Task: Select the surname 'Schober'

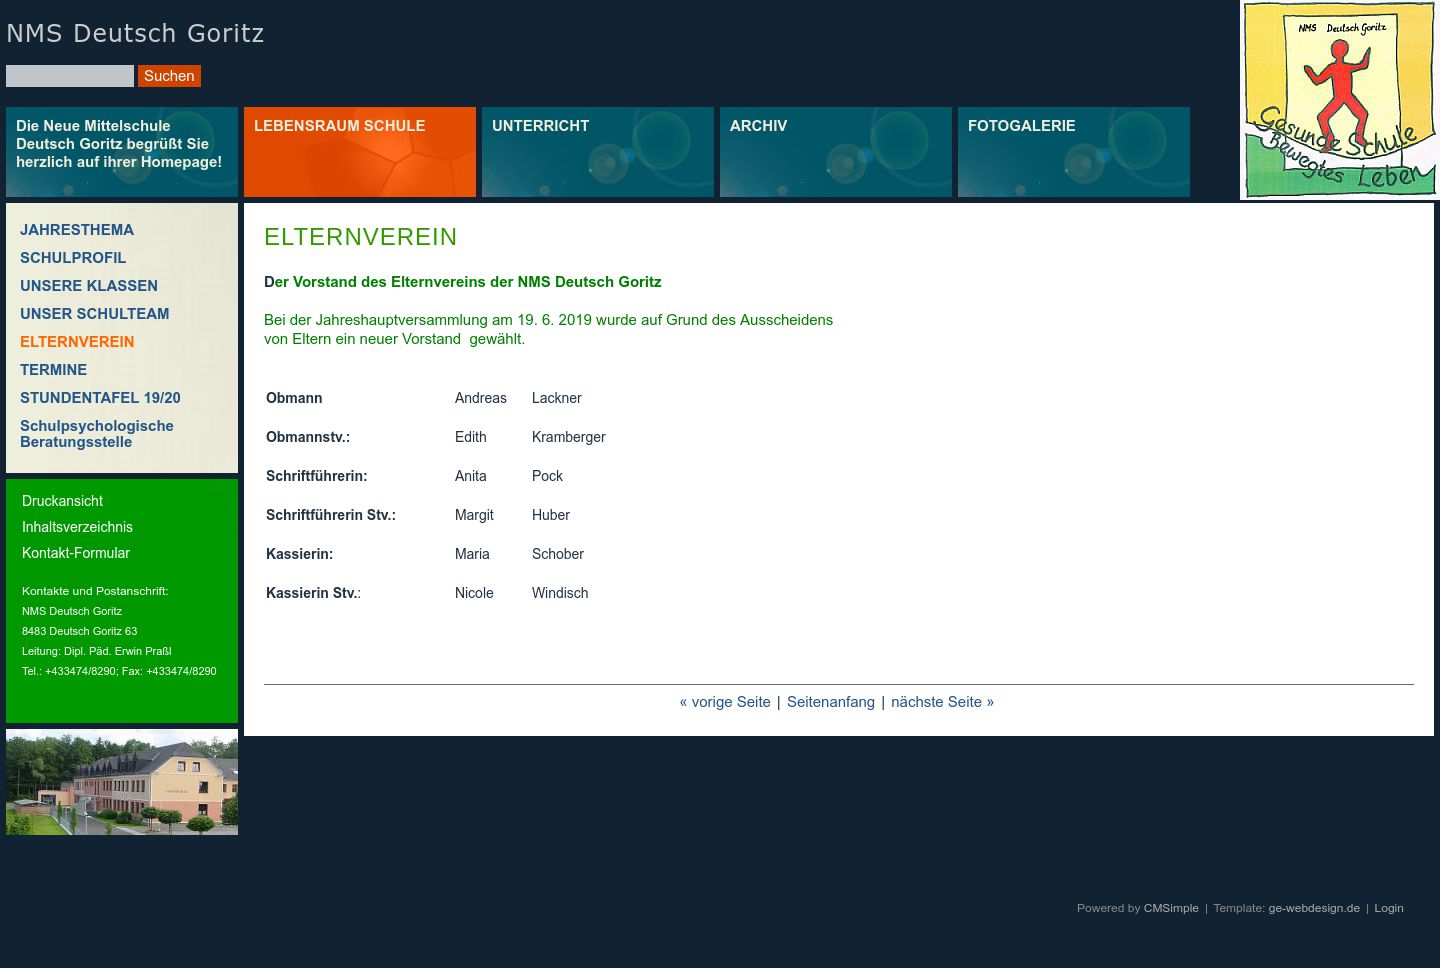Action: tap(558, 554)
